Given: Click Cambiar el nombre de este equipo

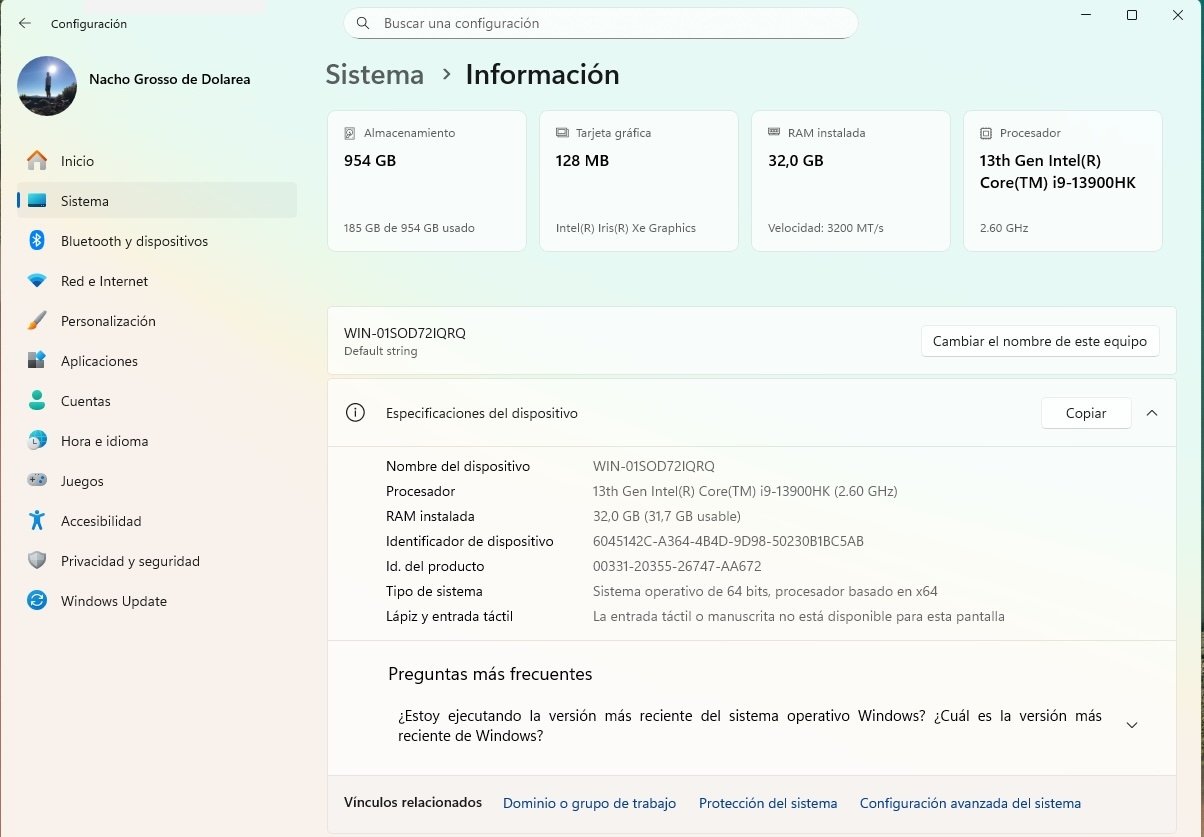Looking at the screenshot, I should (1039, 341).
